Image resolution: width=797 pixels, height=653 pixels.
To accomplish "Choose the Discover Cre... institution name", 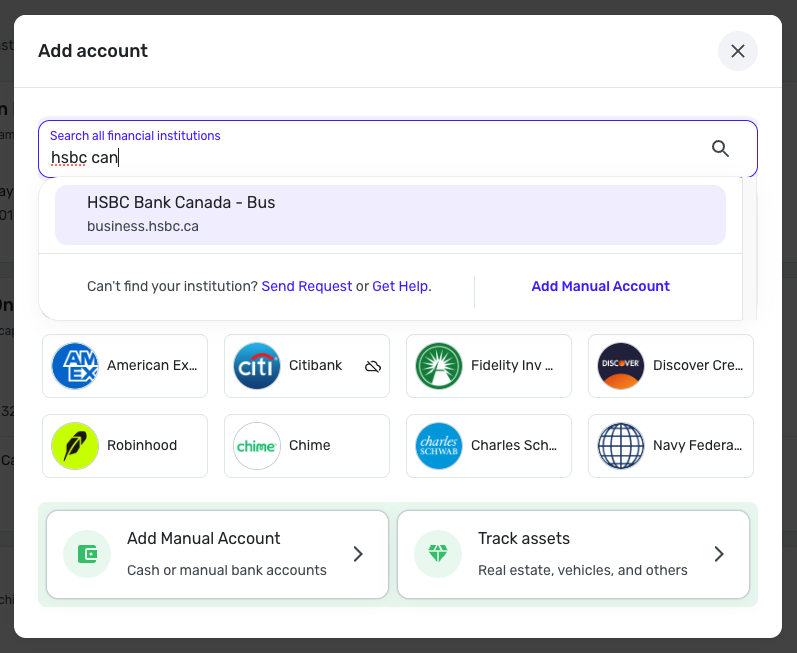I will 698,365.
